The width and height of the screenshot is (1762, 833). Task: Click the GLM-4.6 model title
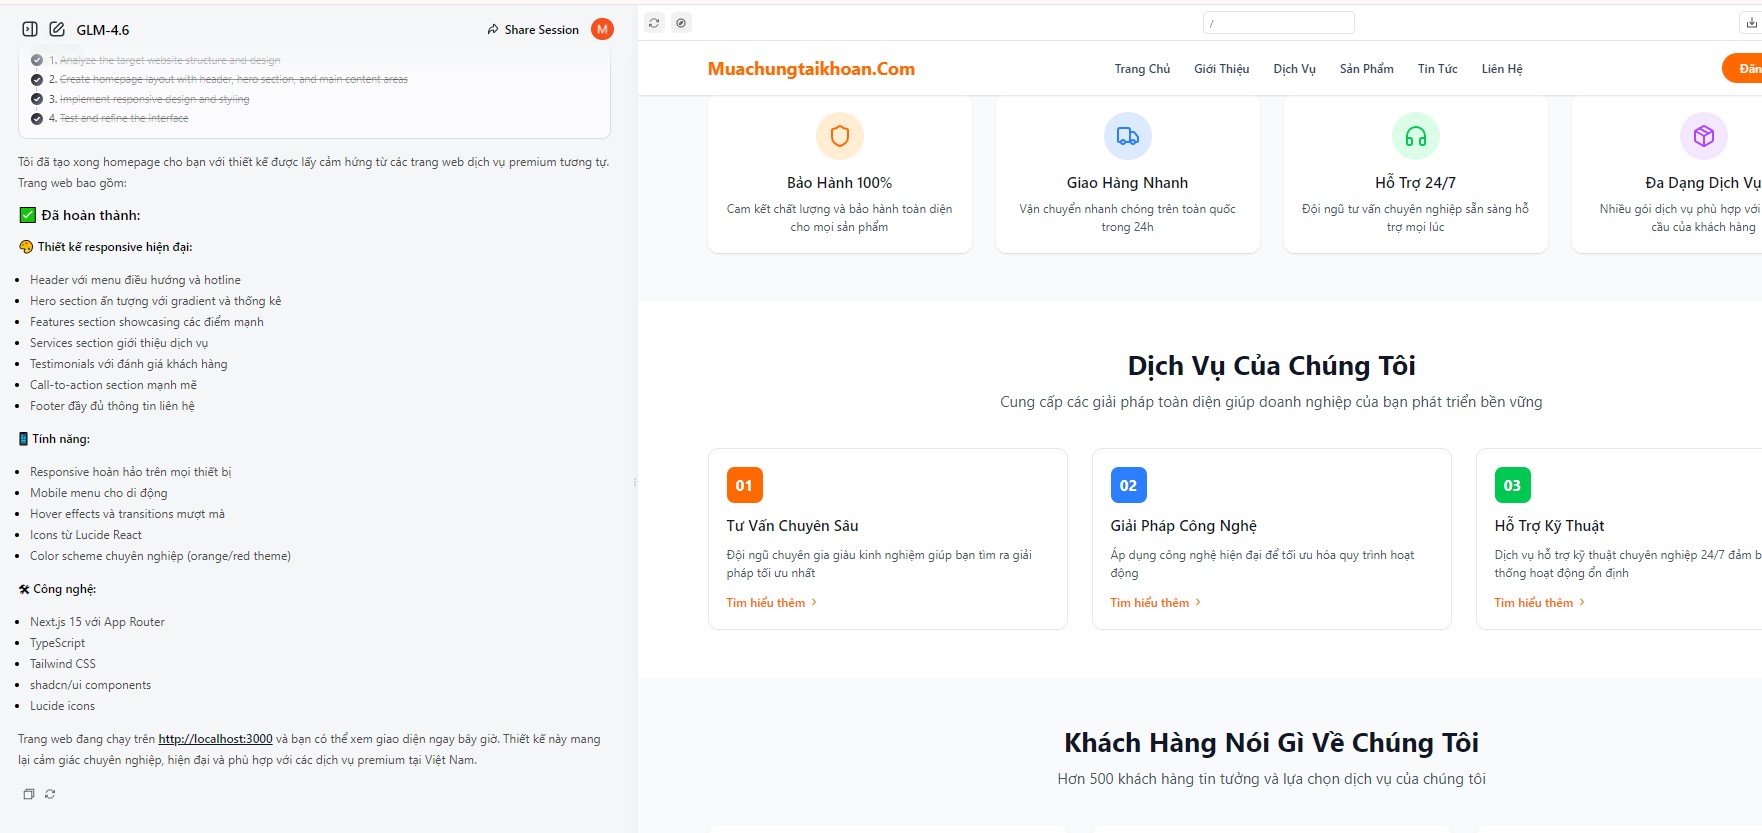[103, 30]
